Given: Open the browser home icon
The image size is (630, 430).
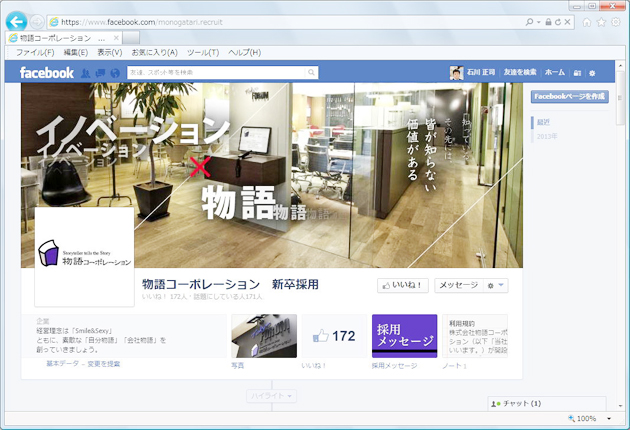Looking at the screenshot, I should click(x=587, y=22).
